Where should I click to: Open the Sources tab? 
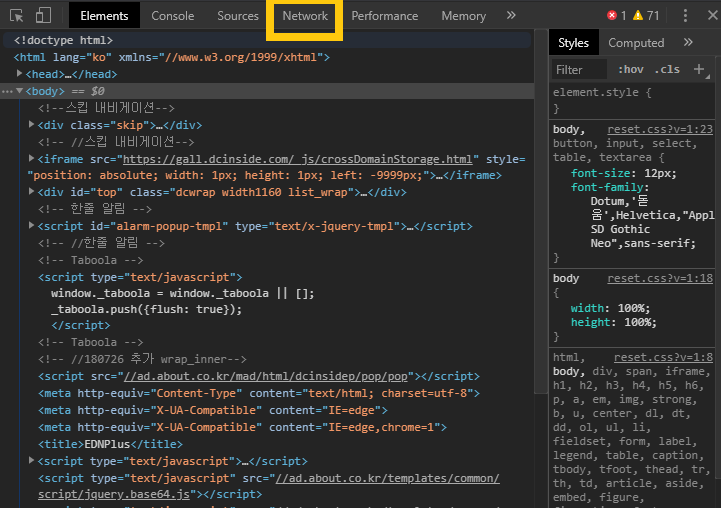[238, 16]
